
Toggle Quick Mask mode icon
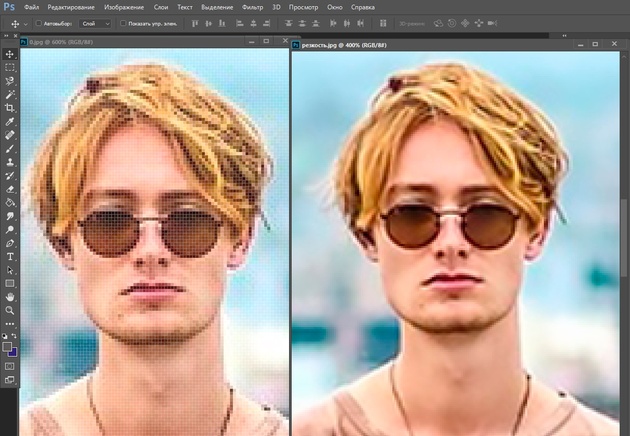[10, 365]
